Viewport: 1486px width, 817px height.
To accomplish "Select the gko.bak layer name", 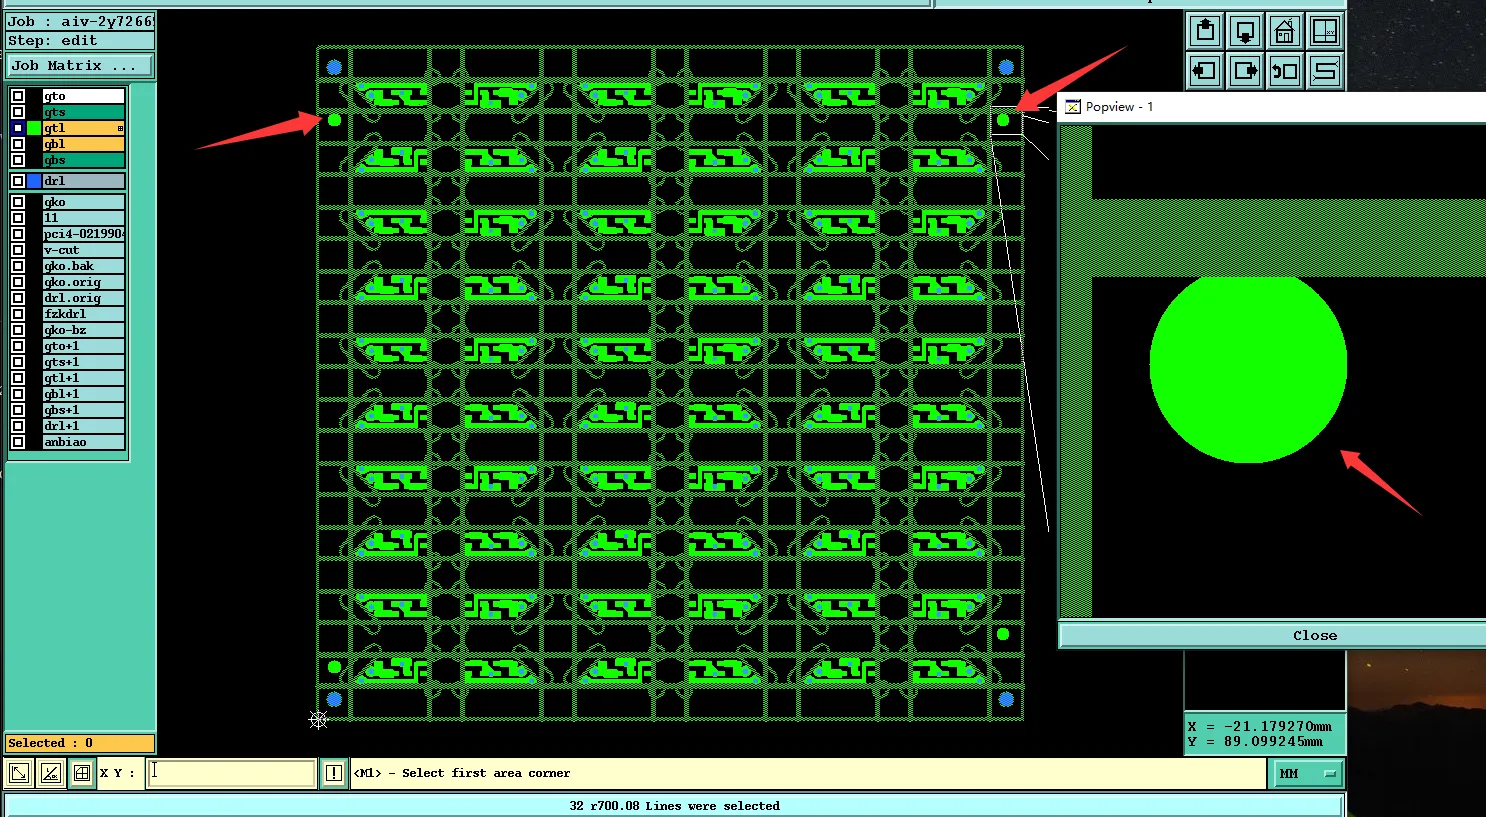I will click(x=84, y=266).
